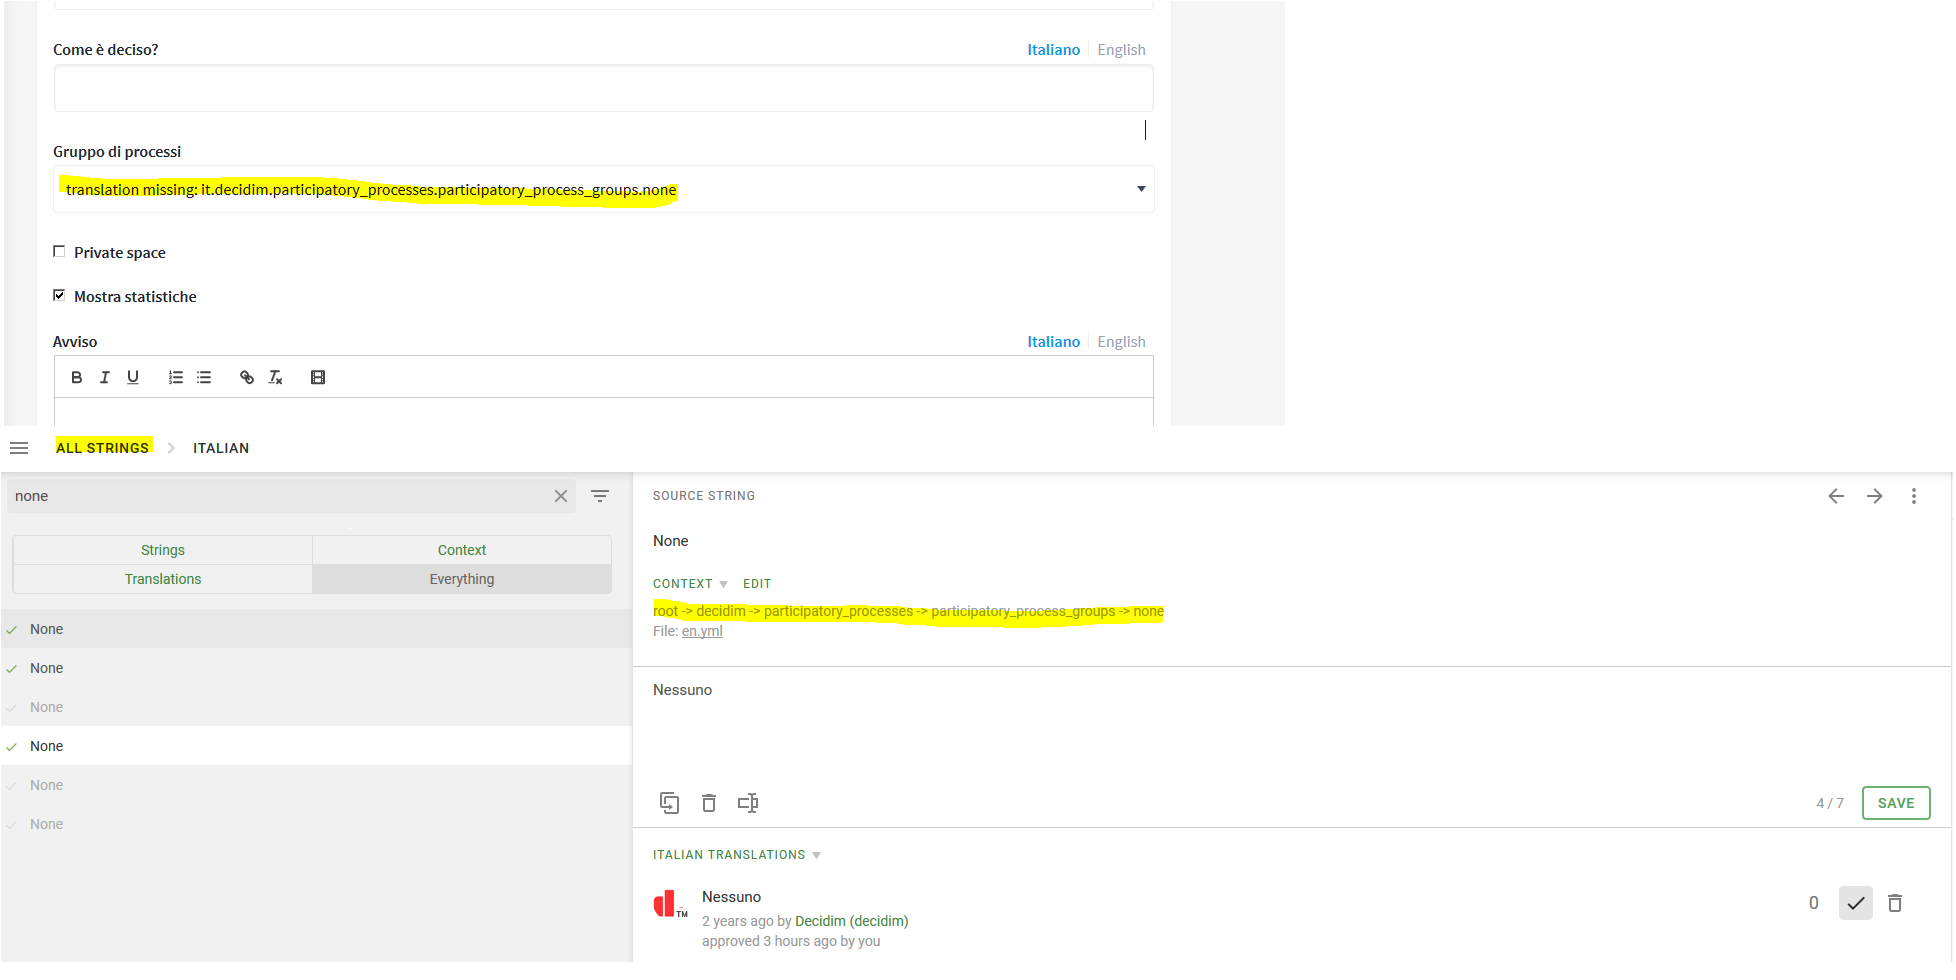The width and height of the screenshot is (1956, 980).
Task: Insert a numbered list in the editor
Action: point(176,377)
